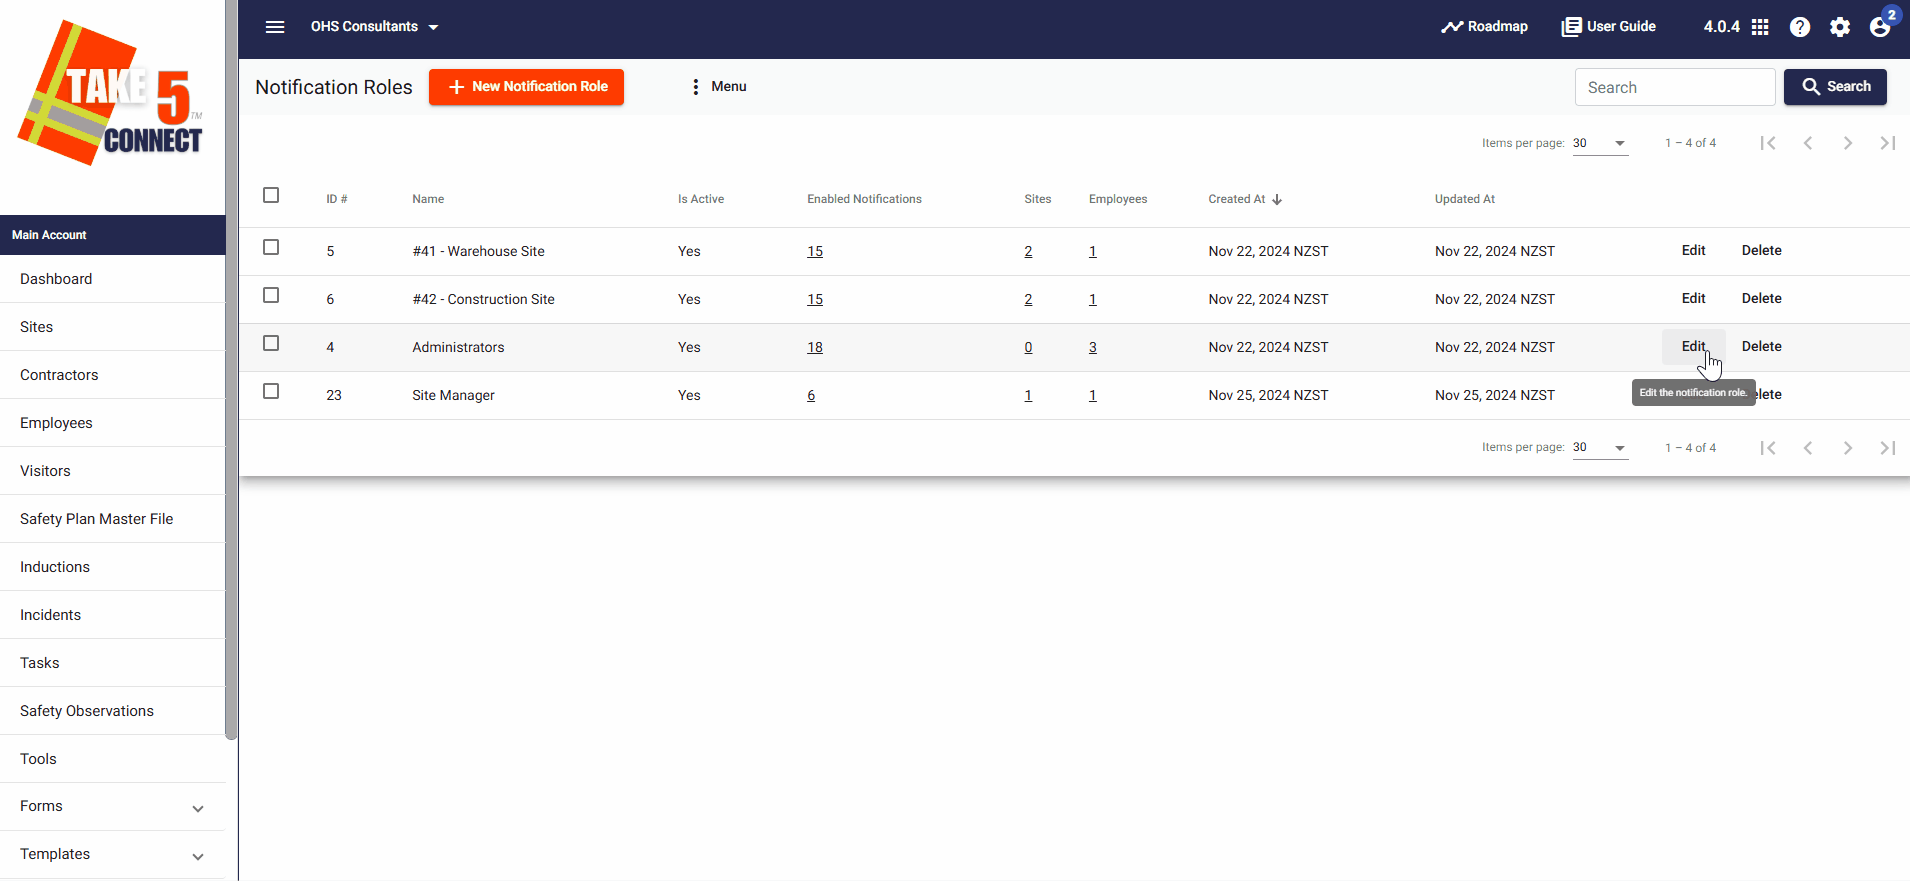
Task: Open the 3 employees link for Administrators
Action: 1093,348
